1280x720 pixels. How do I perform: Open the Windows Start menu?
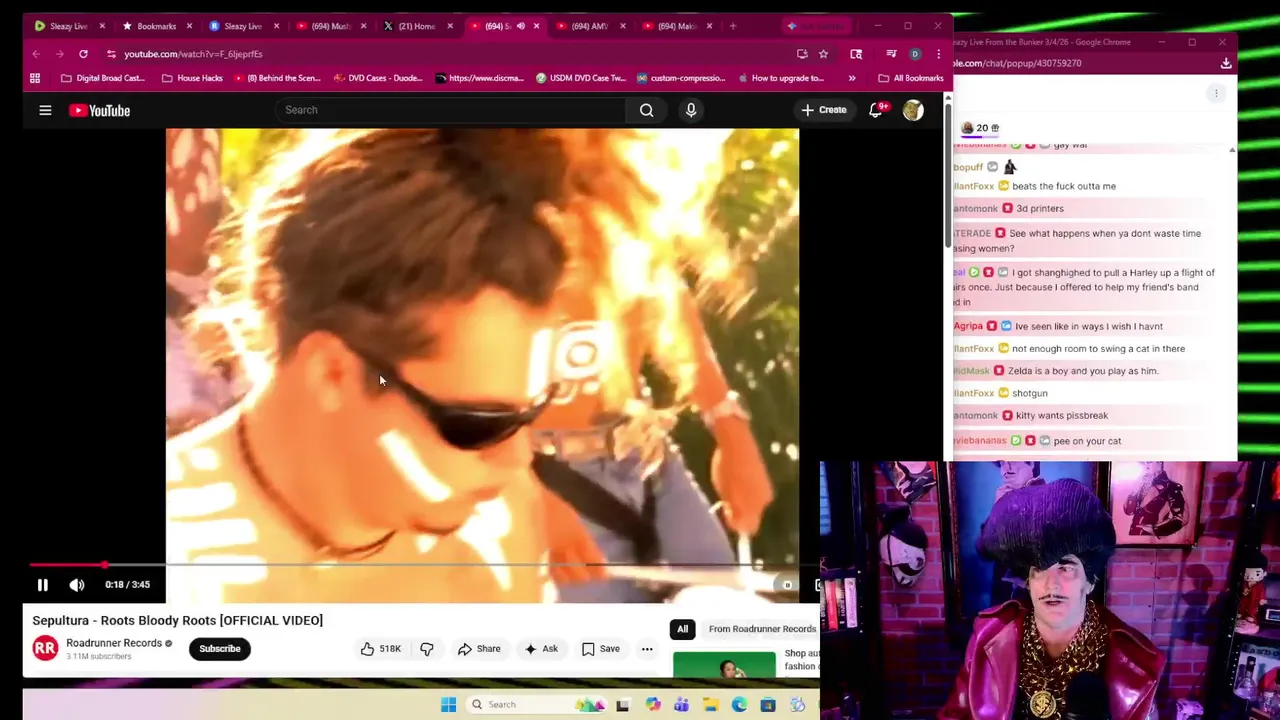448,705
